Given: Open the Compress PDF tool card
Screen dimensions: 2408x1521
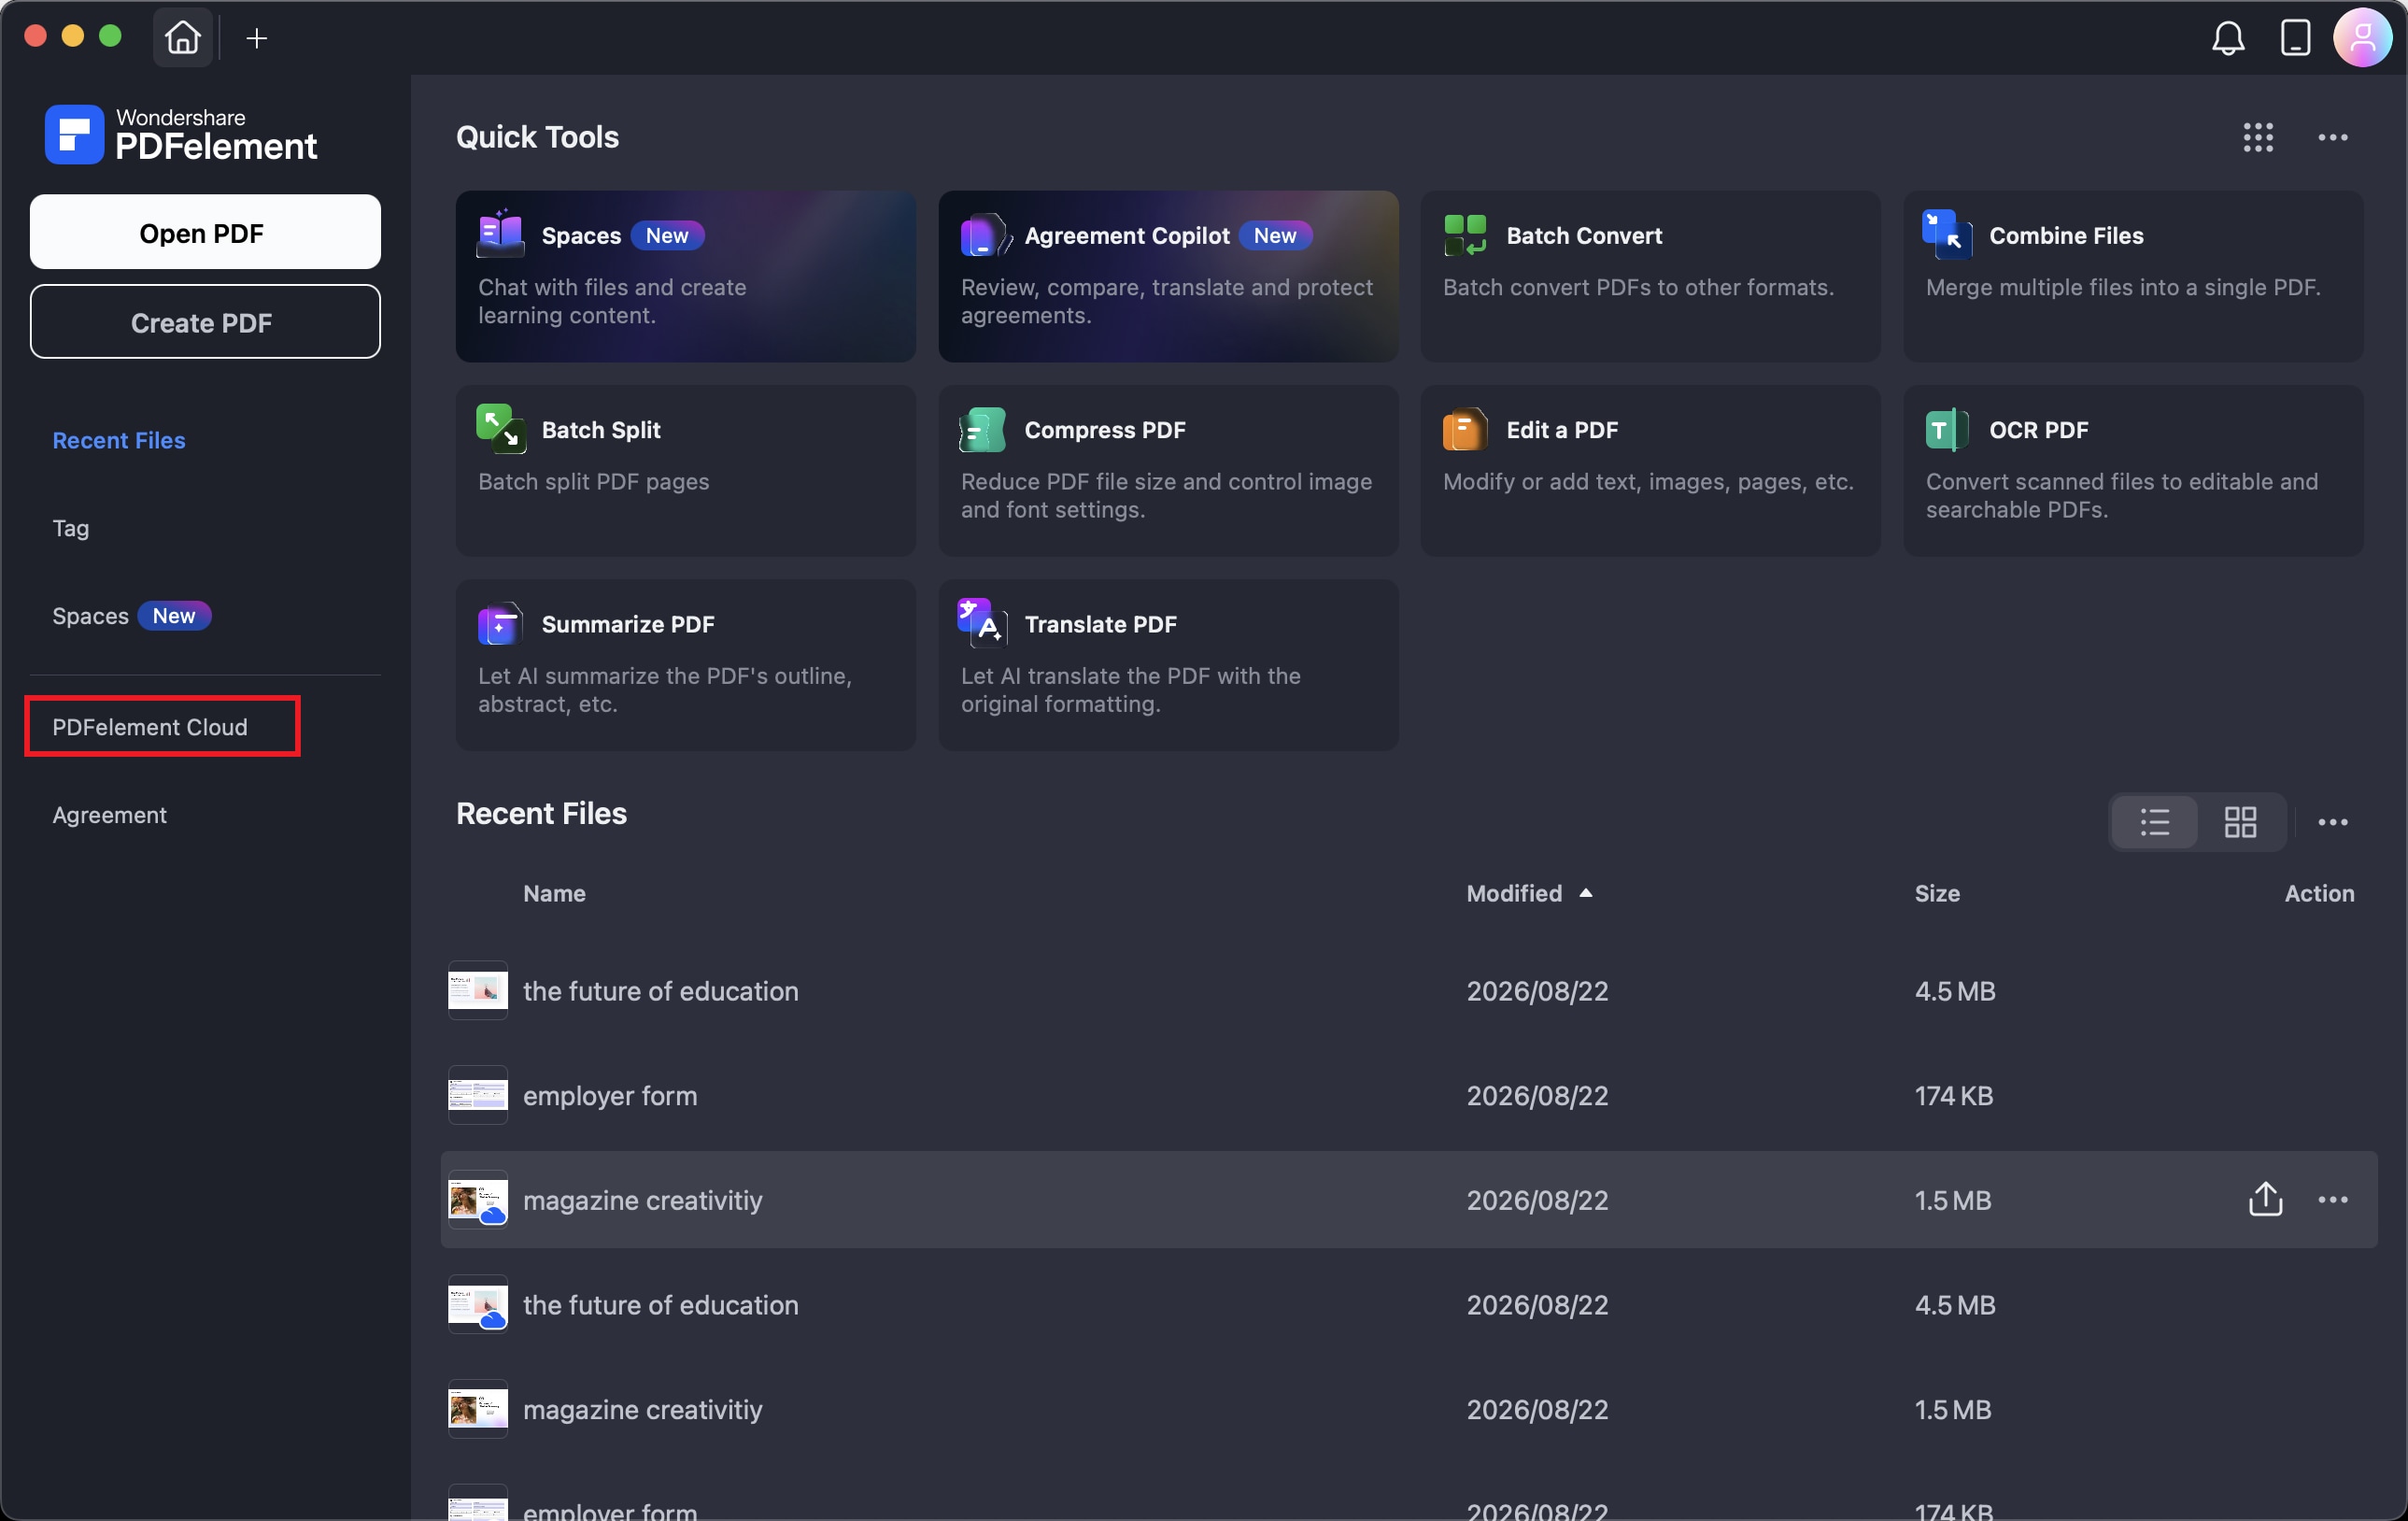Looking at the screenshot, I should pyautogui.click(x=1168, y=470).
